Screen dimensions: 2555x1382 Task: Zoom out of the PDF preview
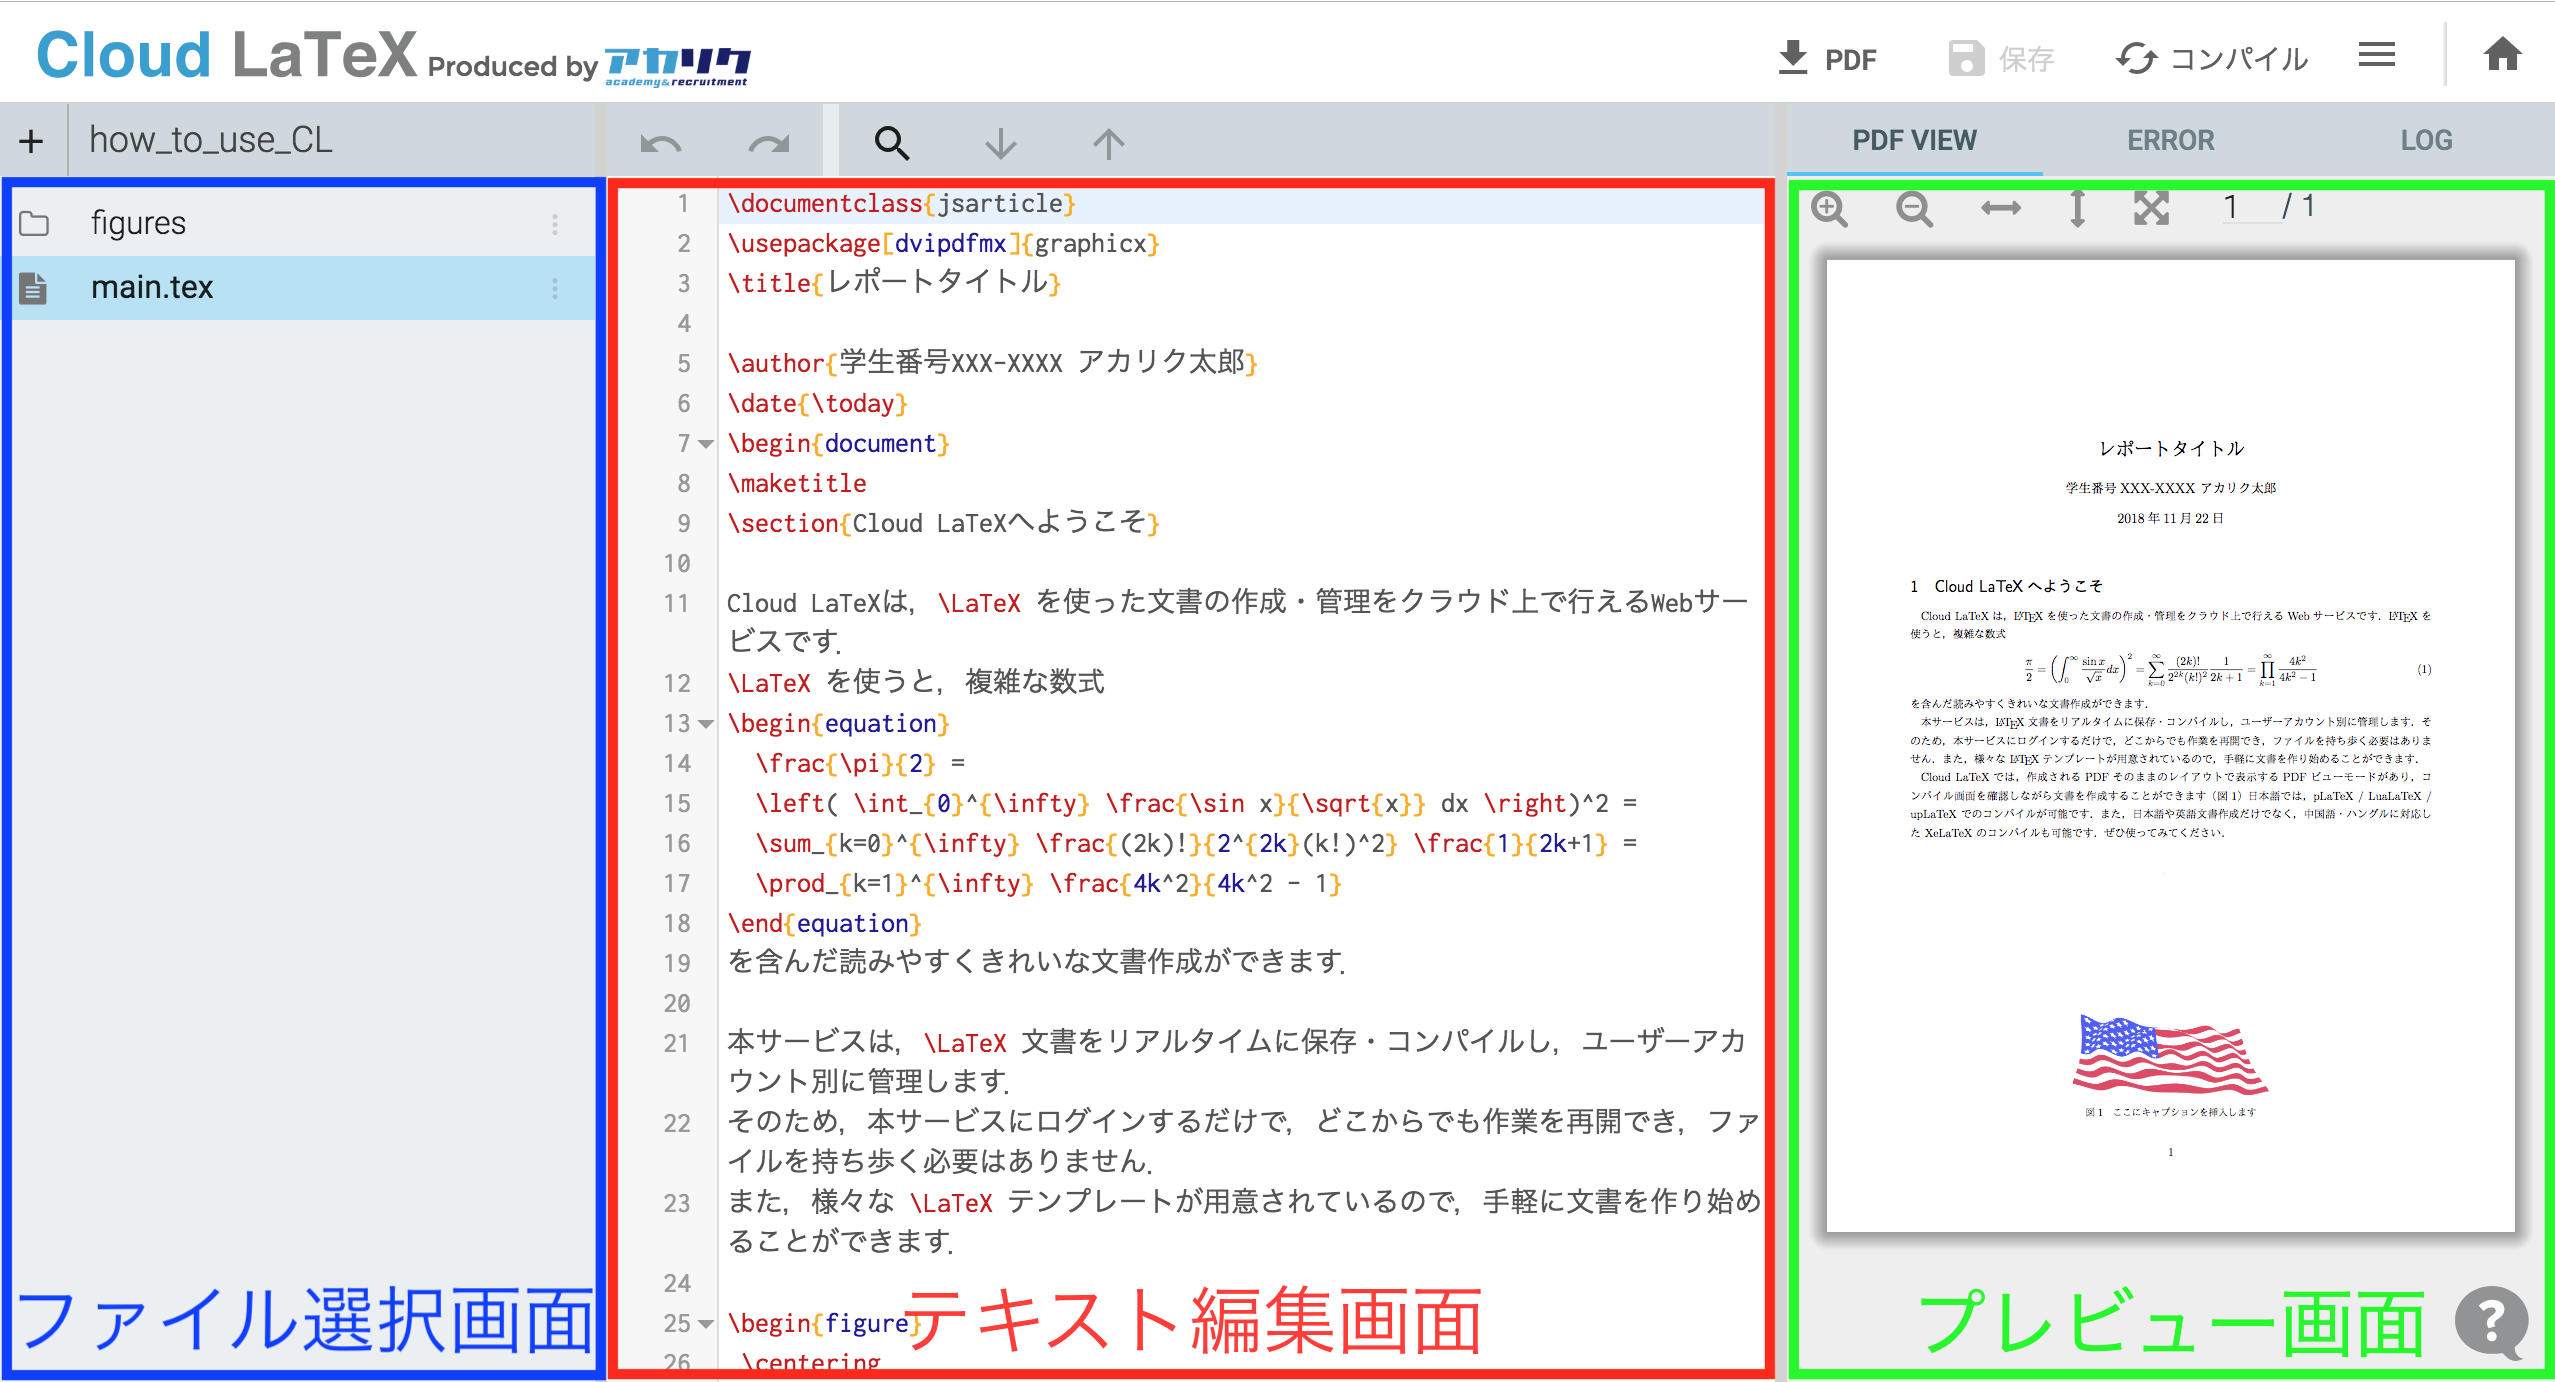[1914, 208]
